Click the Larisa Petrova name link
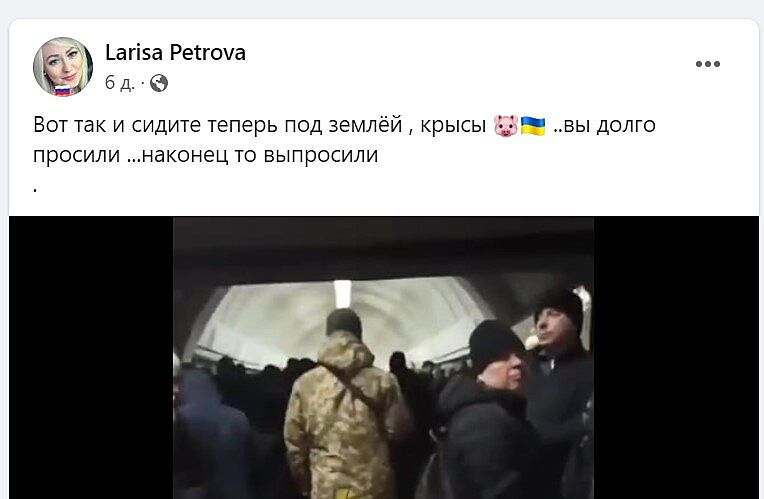 [175, 53]
